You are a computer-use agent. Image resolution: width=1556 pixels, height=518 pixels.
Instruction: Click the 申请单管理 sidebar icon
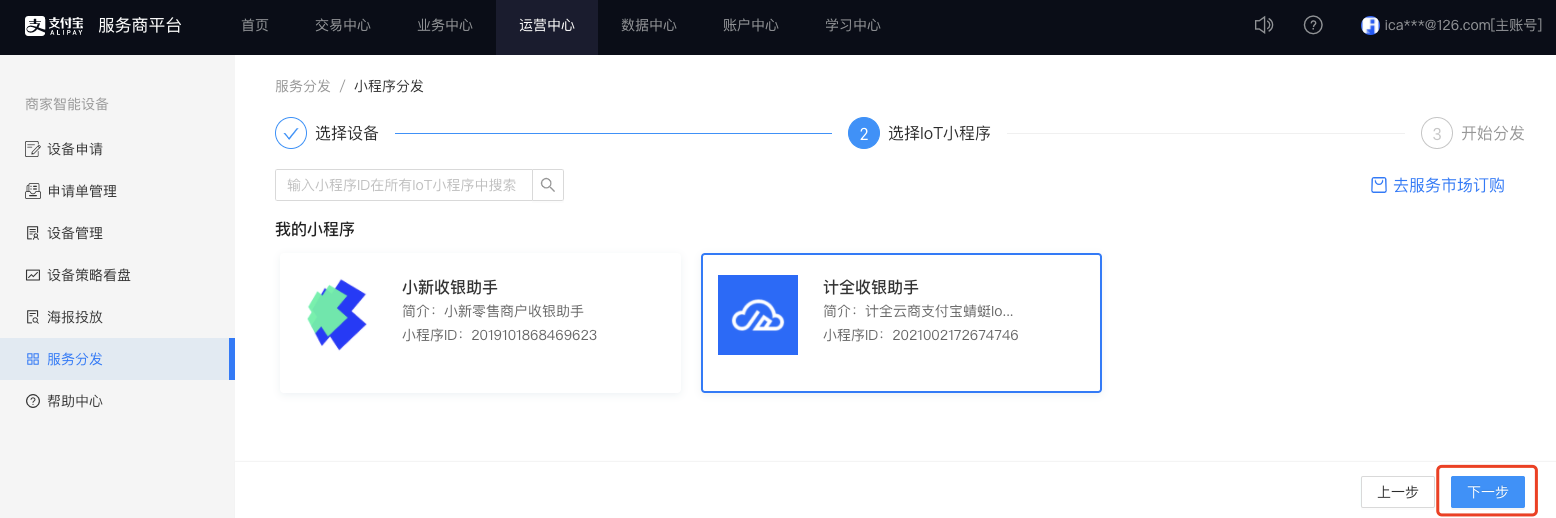33,191
